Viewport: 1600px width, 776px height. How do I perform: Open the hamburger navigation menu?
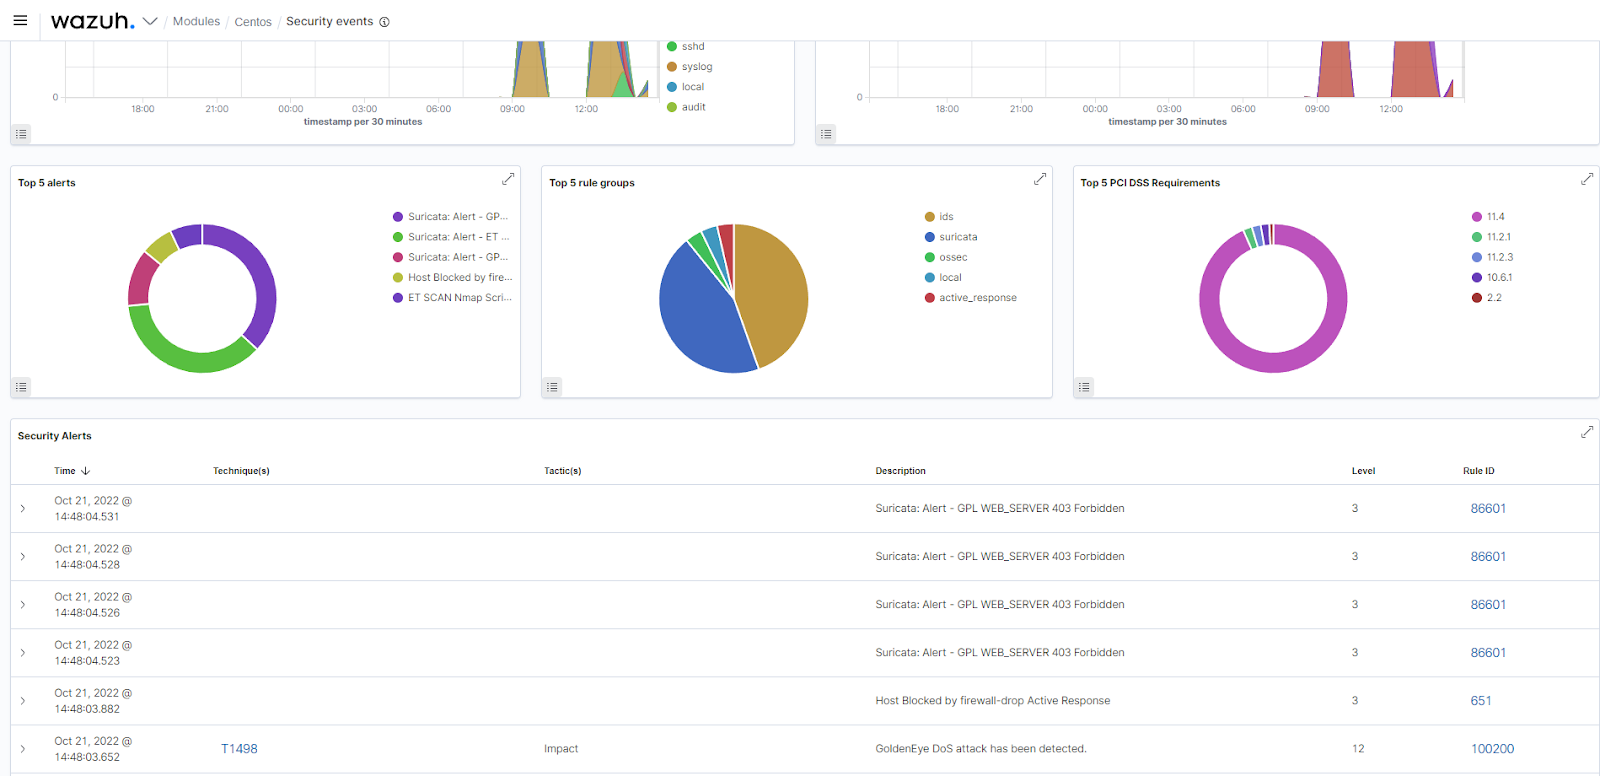[20, 20]
